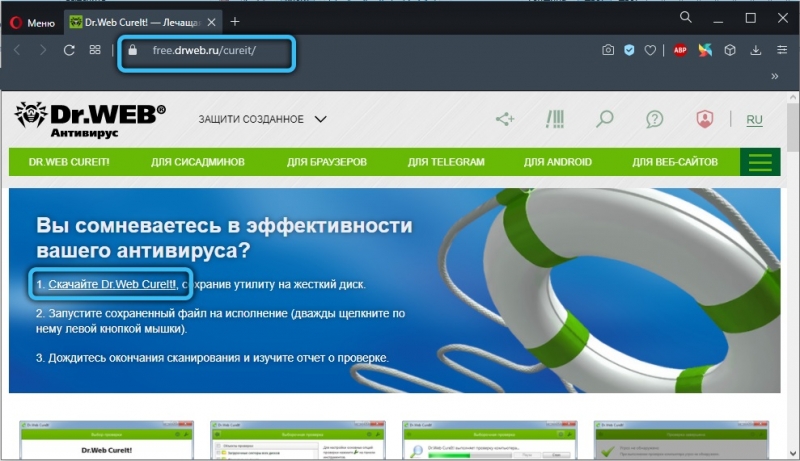This screenshot has width=800, height=461.
Task: Focus the address bar free.drweb.ru/cureit/
Action: 207,50
